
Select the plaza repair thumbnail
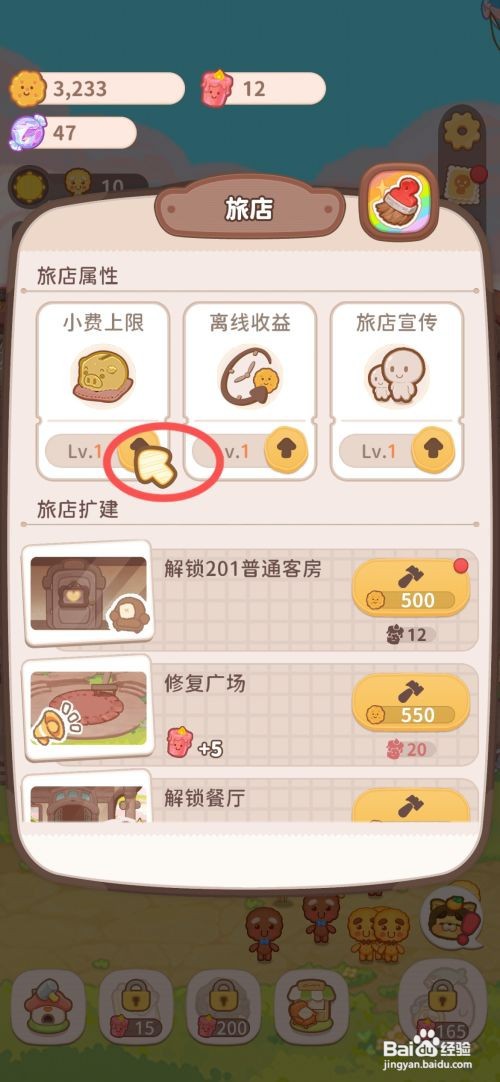[88, 709]
